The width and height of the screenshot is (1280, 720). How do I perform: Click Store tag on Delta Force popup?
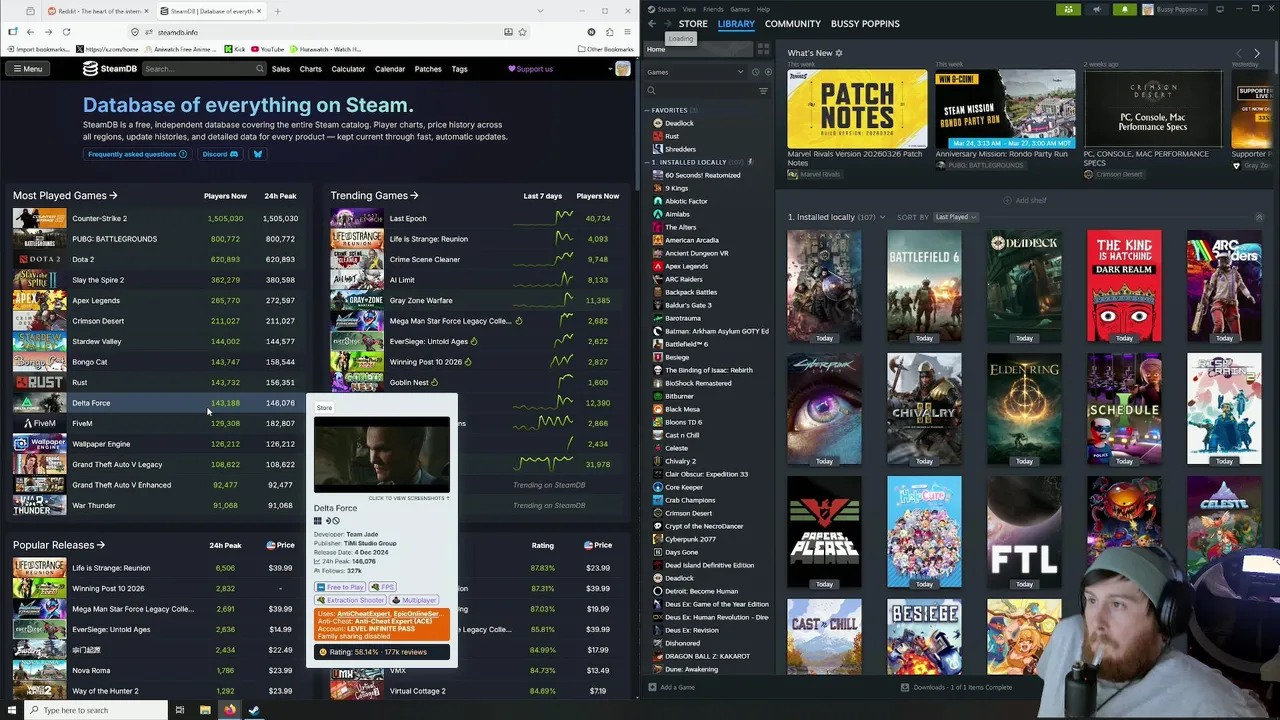[x=324, y=408]
